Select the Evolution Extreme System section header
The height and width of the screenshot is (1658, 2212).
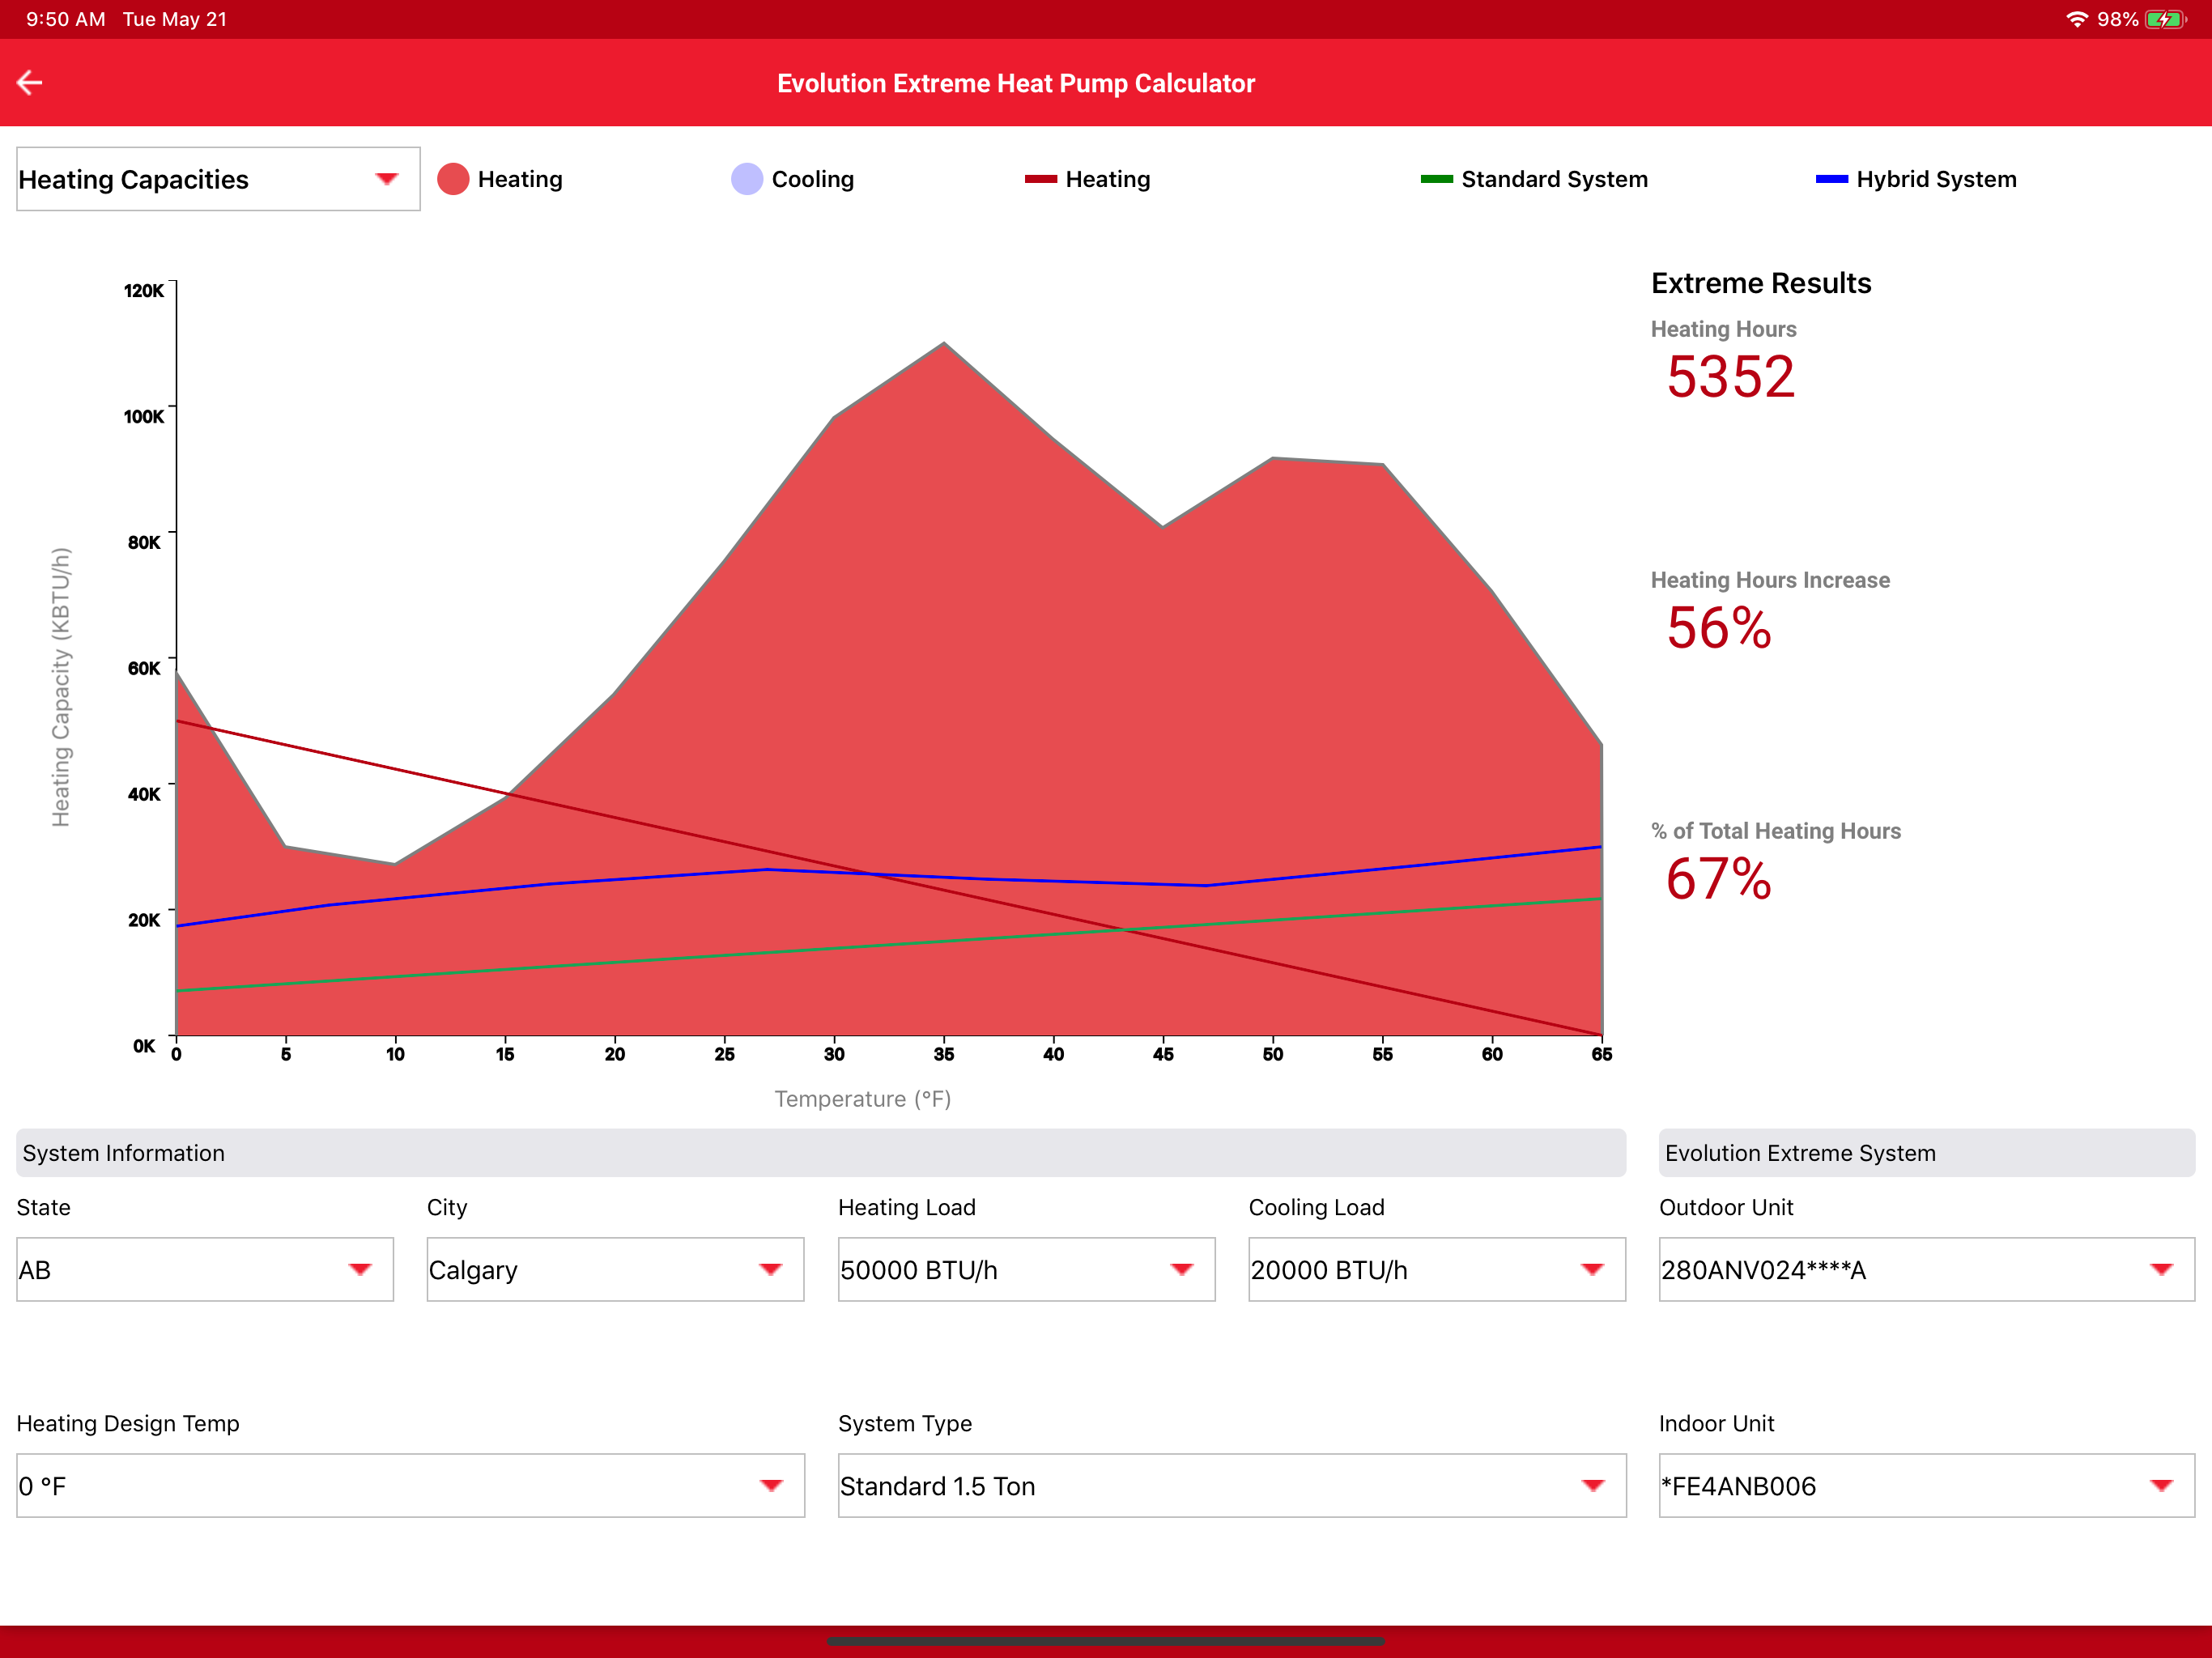[x=1926, y=1152]
